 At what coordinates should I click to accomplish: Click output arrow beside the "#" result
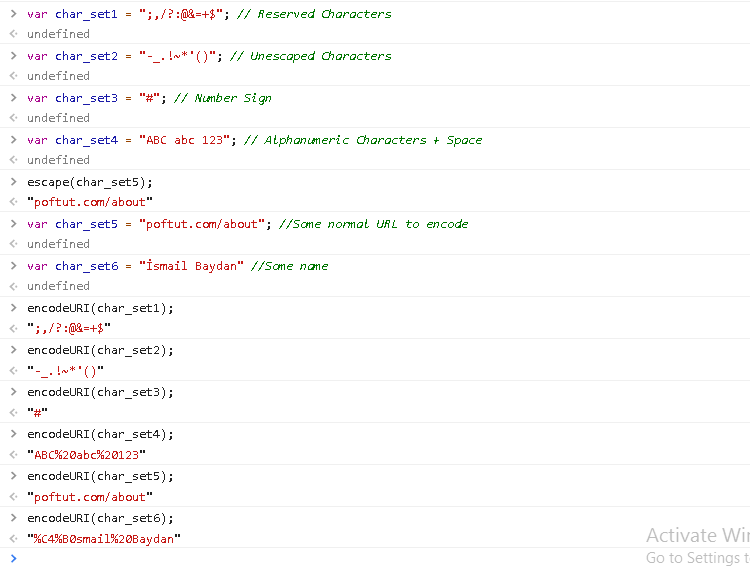(x=13, y=412)
